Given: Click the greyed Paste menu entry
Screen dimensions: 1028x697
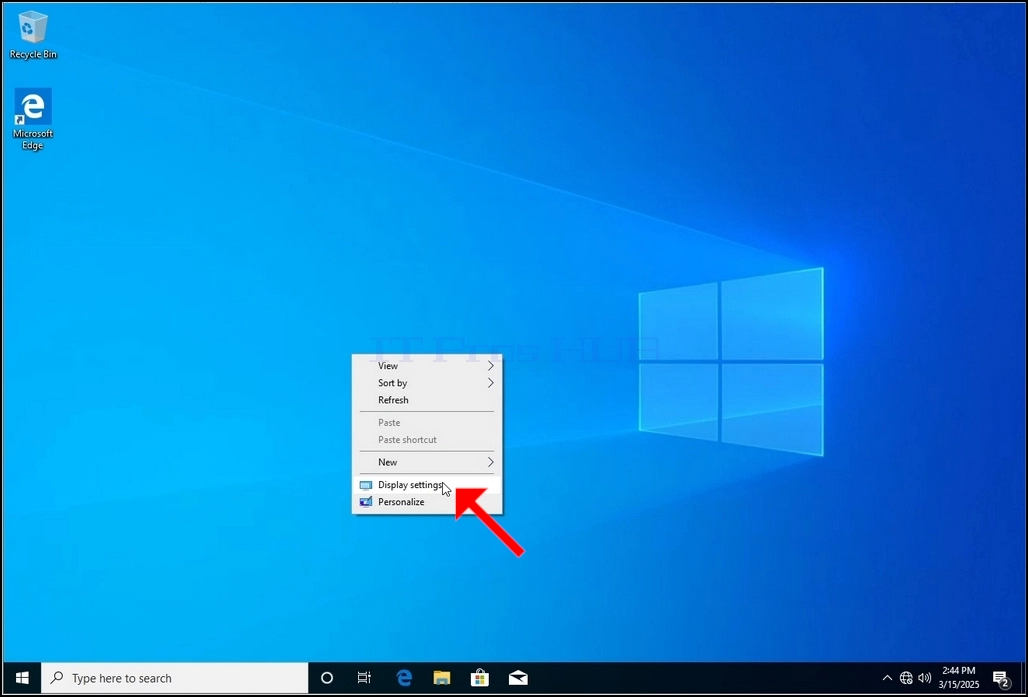Looking at the screenshot, I should coord(427,423).
